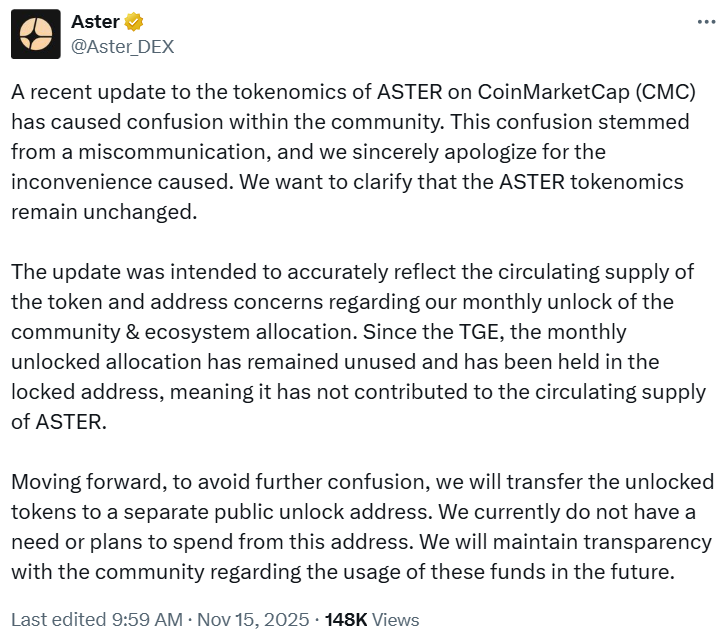Click the gold verified badge
The height and width of the screenshot is (640, 727).
[x=132, y=22]
